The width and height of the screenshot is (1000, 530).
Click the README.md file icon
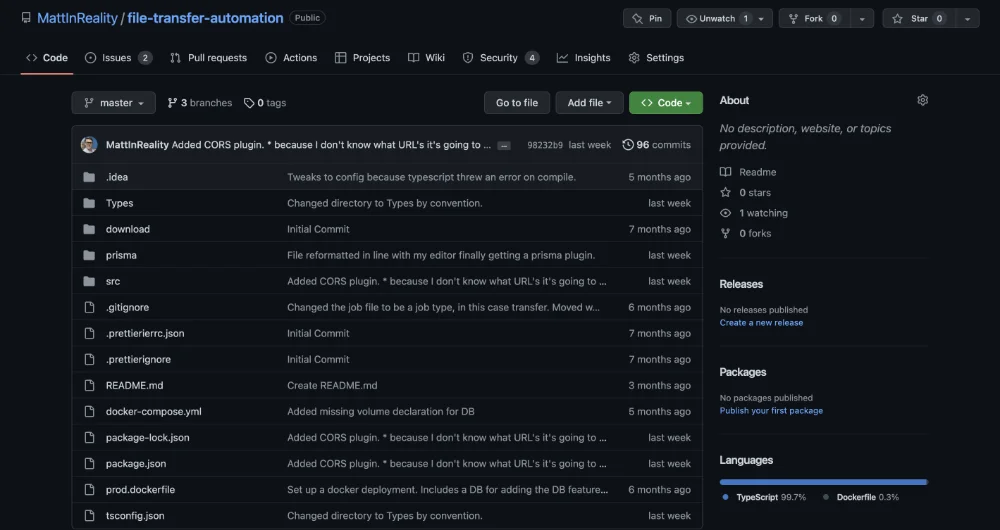click(89, 385)
